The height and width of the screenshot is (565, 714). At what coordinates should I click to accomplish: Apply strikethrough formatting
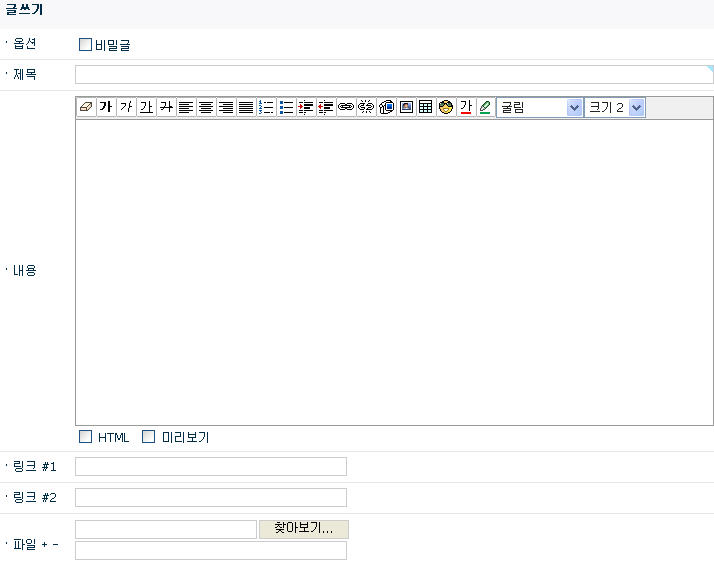[x=166, y=108]
